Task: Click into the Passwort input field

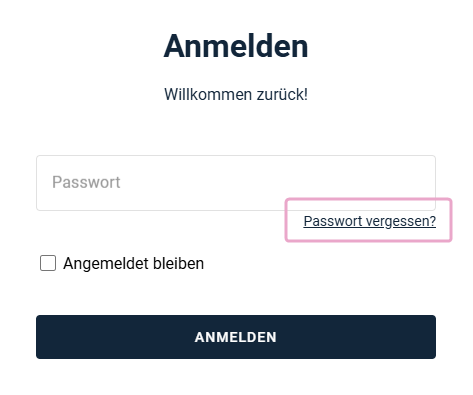Action: tap(236, 183)
